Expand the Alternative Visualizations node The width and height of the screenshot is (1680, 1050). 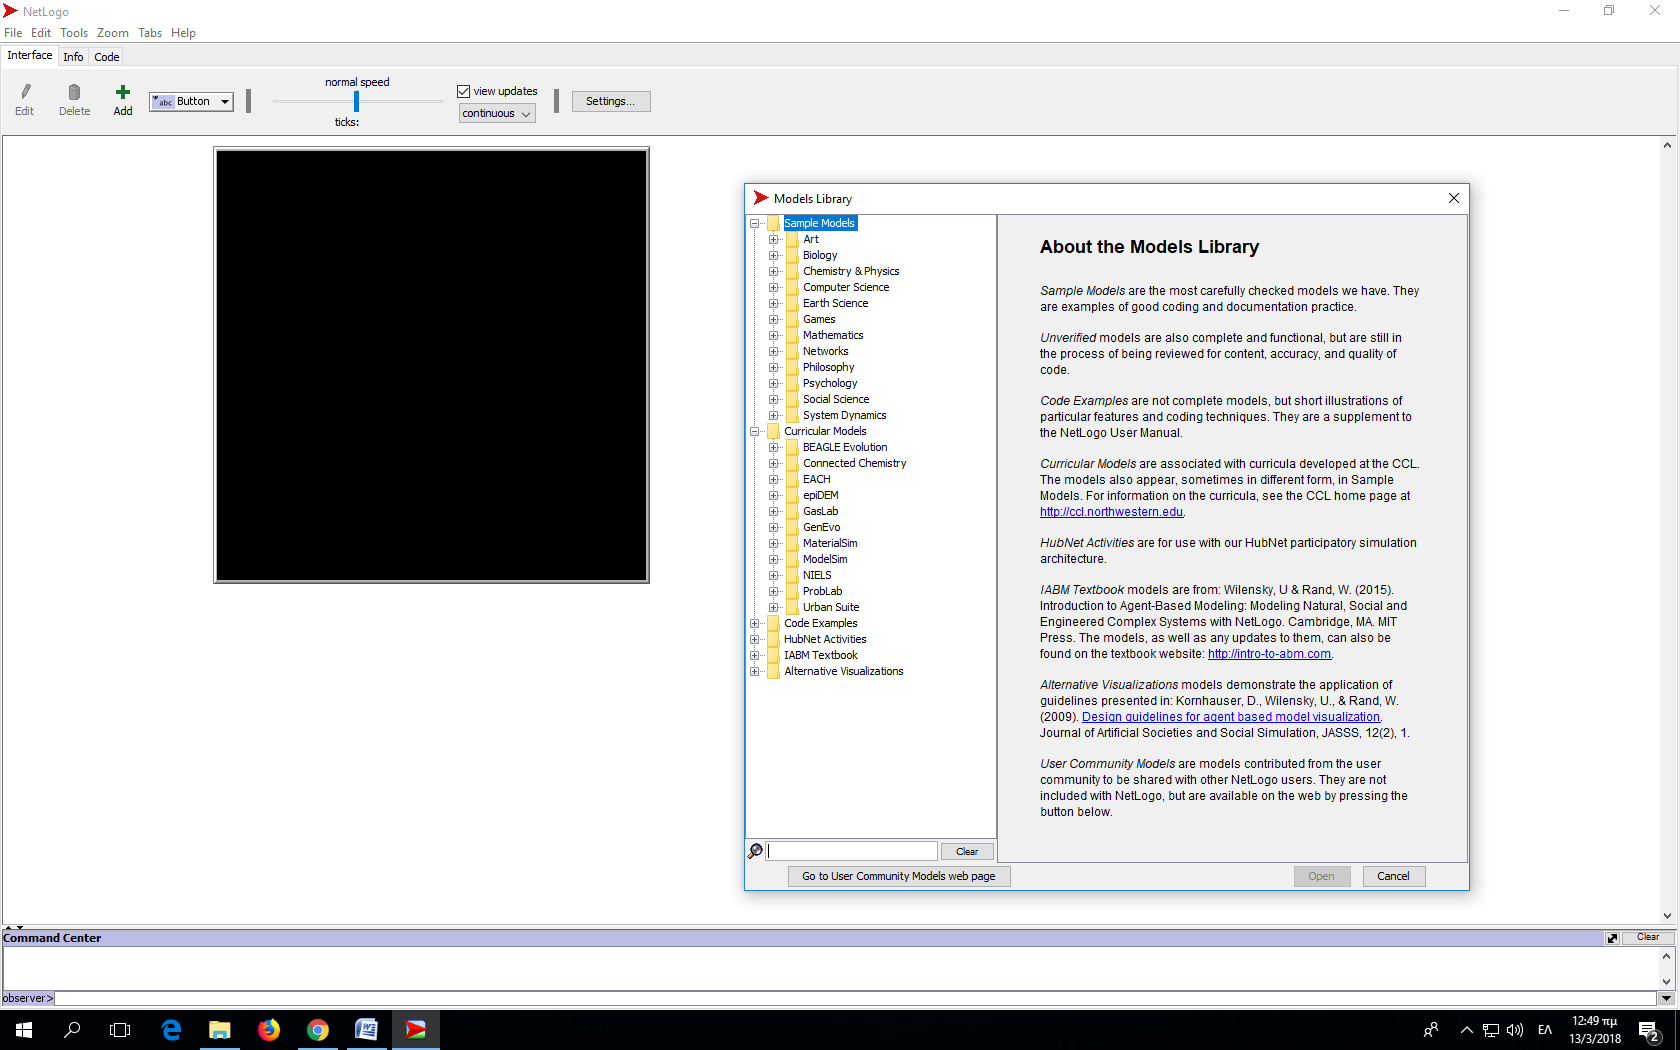click(x=755, y=671)
